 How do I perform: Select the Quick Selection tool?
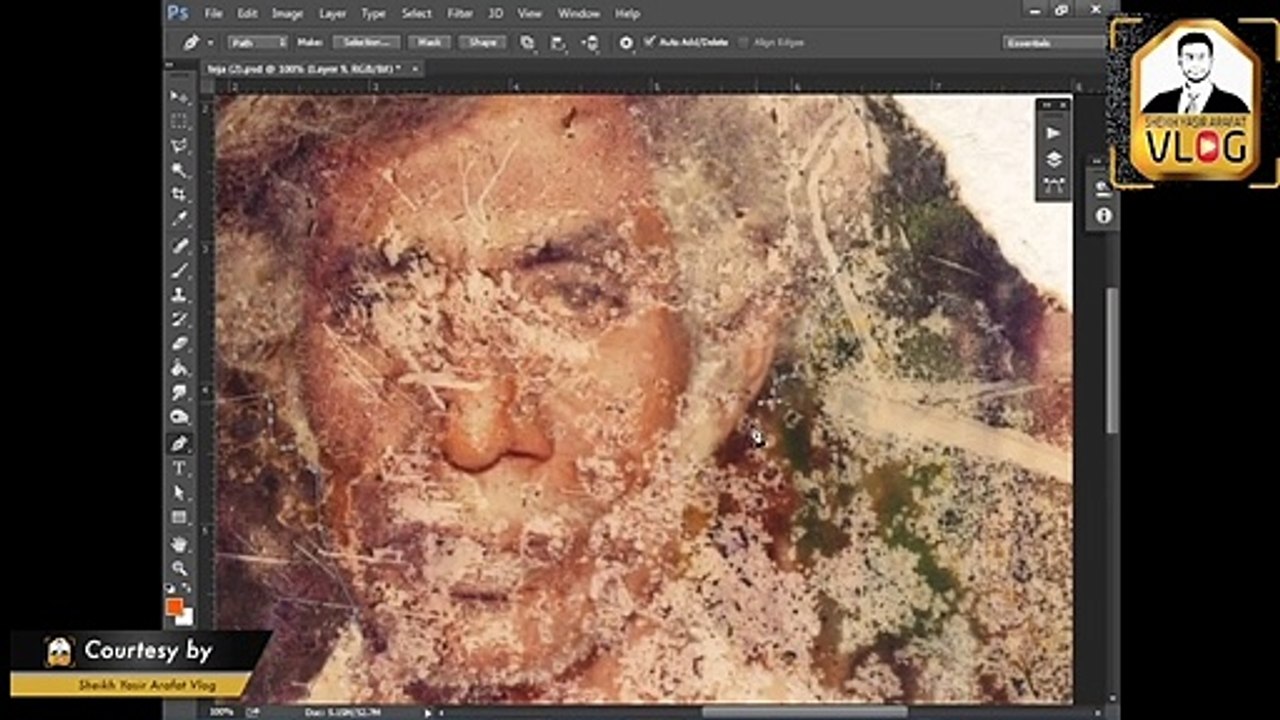(179, 170)
